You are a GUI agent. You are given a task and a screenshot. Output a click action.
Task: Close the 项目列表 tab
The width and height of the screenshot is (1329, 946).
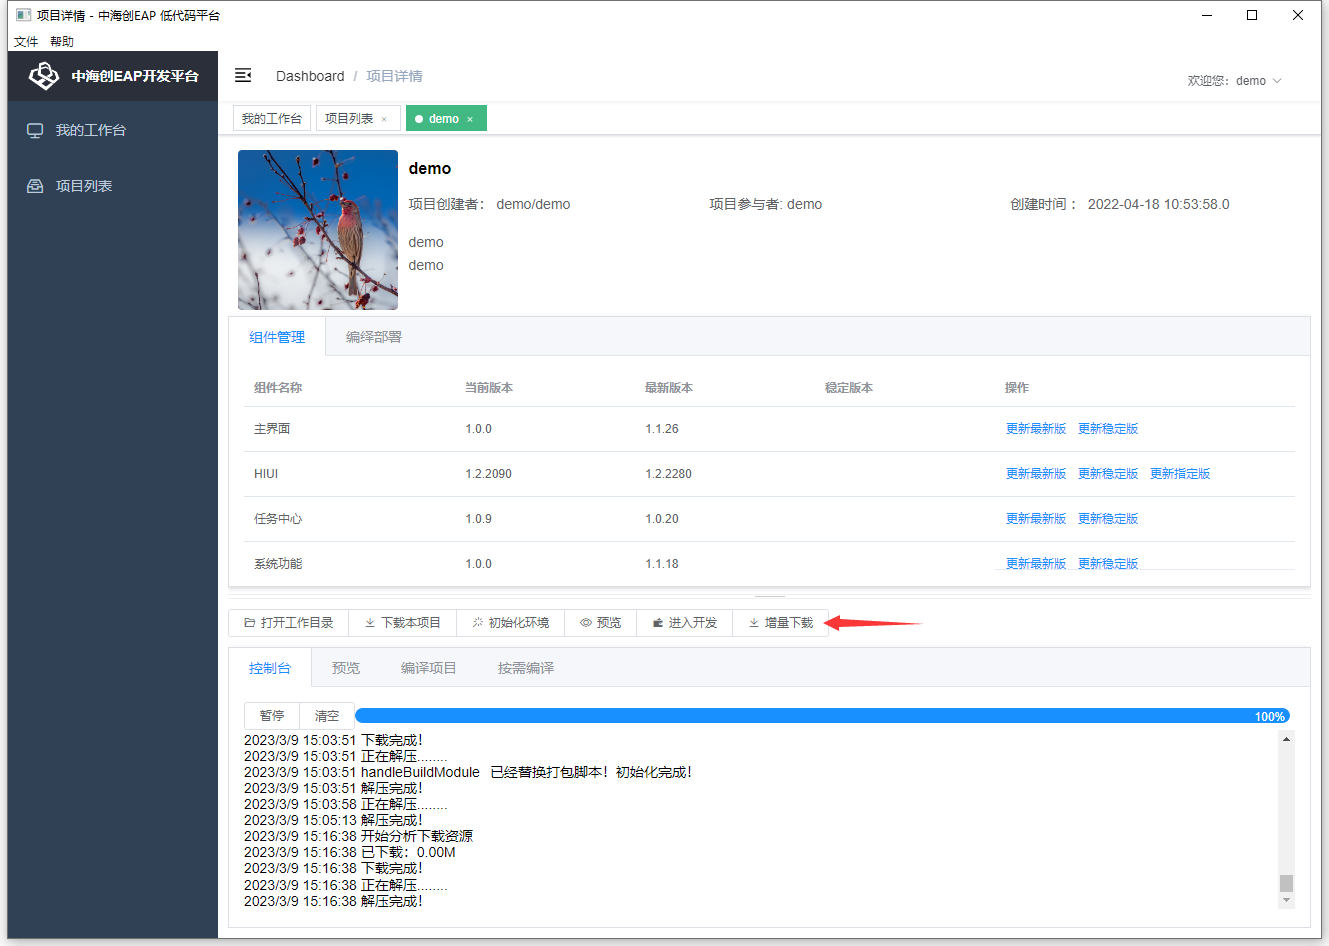(x=384, y=119)
